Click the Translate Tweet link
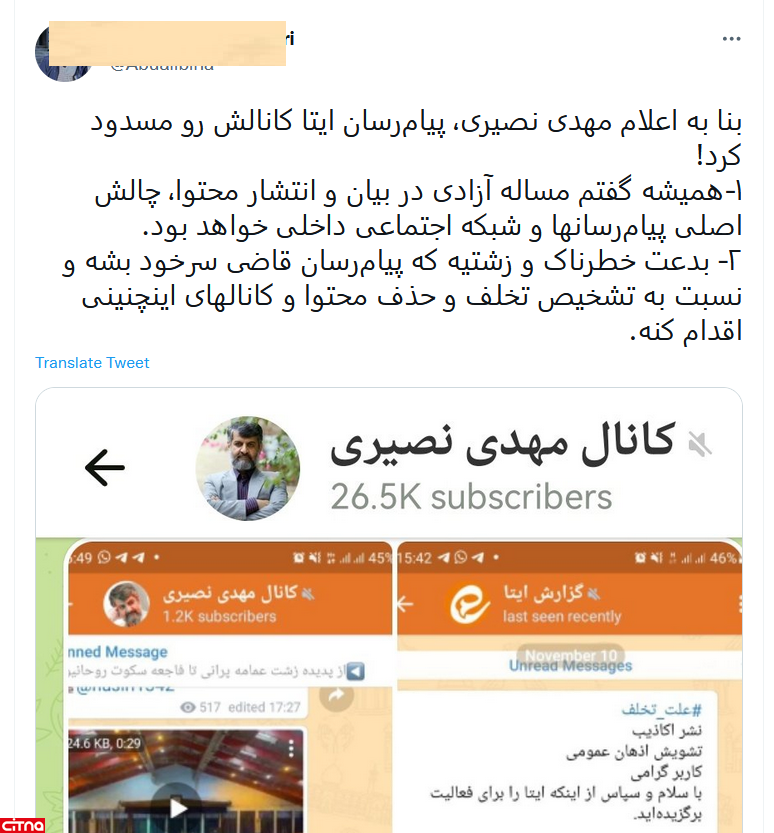The height and width of the screenshot is (833, 774). [x=92, y=363]
